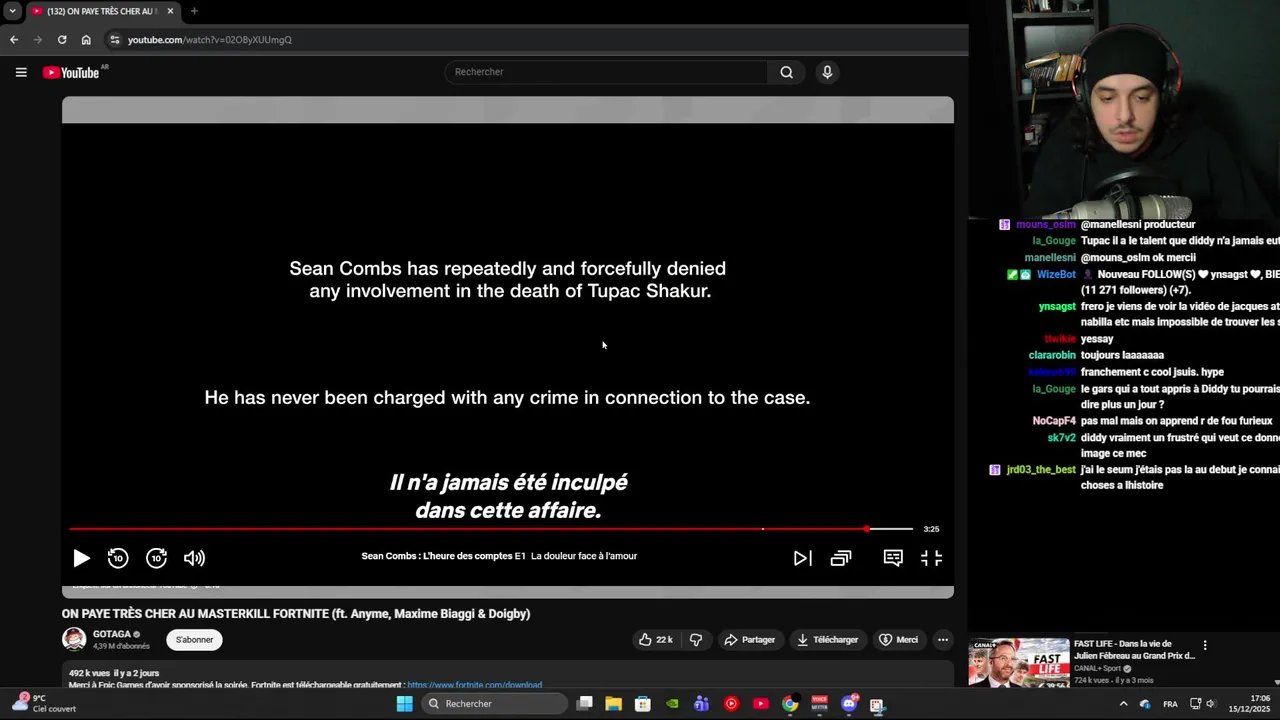The image size is (1280, 720).
Task: Reload the page with the refresh icon
Action: (62, 40)
